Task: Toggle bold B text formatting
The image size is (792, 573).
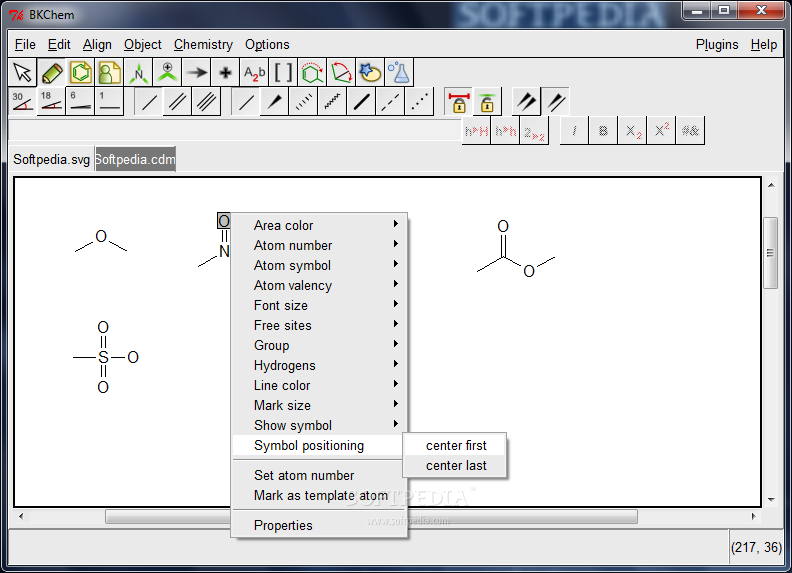Action: tap(603, 131)
